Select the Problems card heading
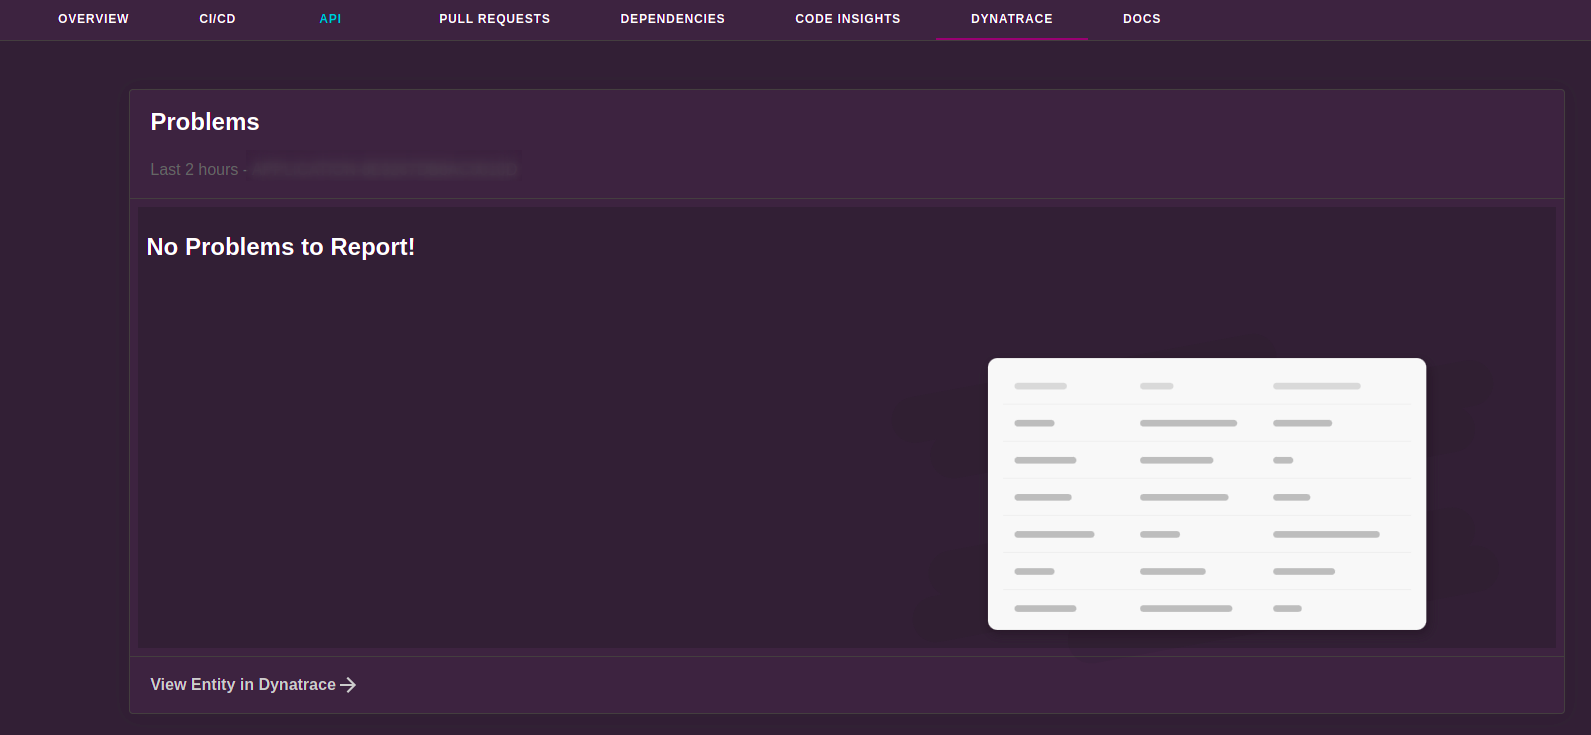1591x735 pixels. (205, 122)
